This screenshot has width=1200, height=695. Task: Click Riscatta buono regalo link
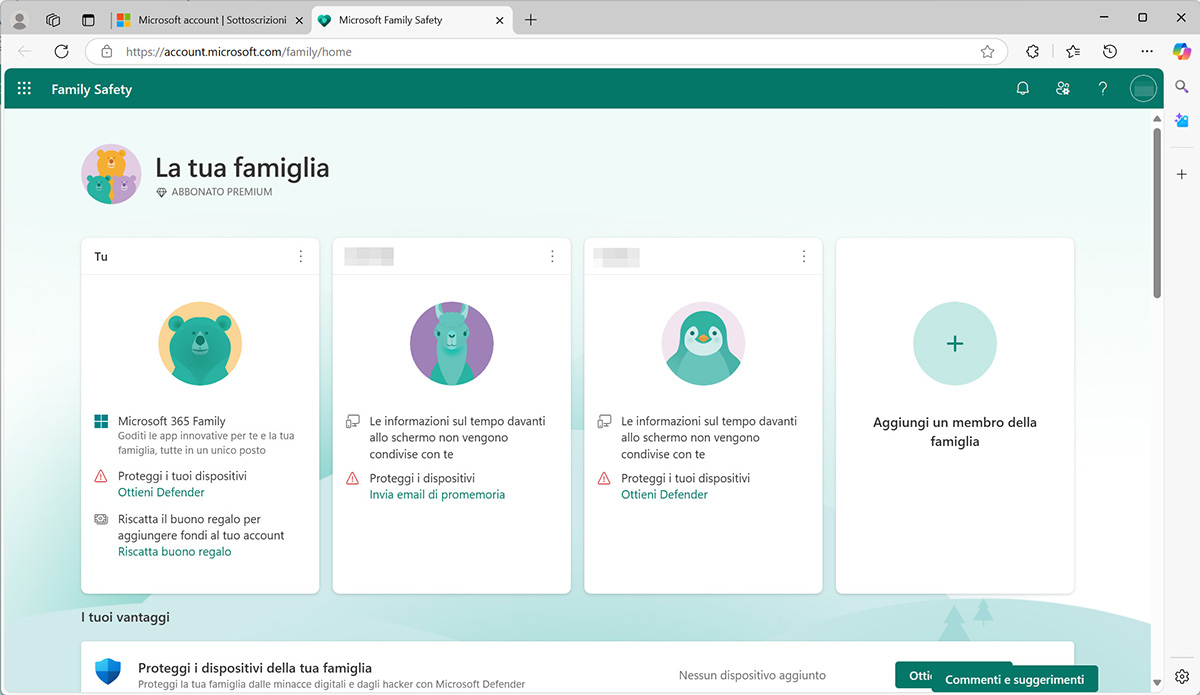(174, 551)
